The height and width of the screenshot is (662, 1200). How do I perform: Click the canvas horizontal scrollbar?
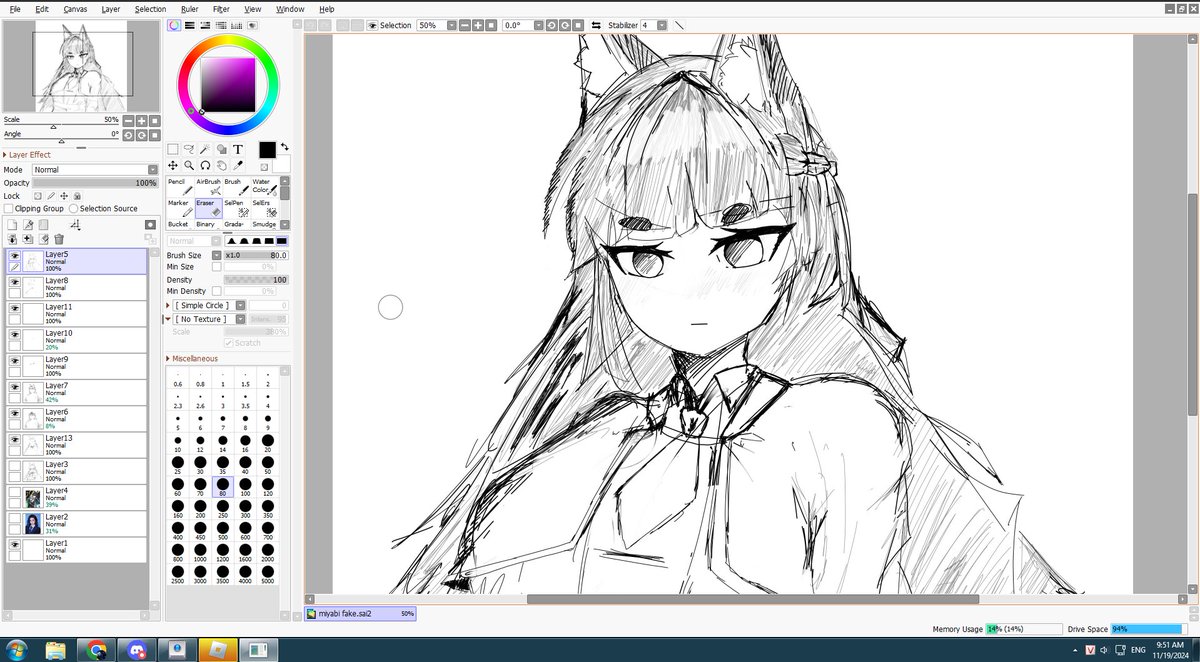click(753, 599)
